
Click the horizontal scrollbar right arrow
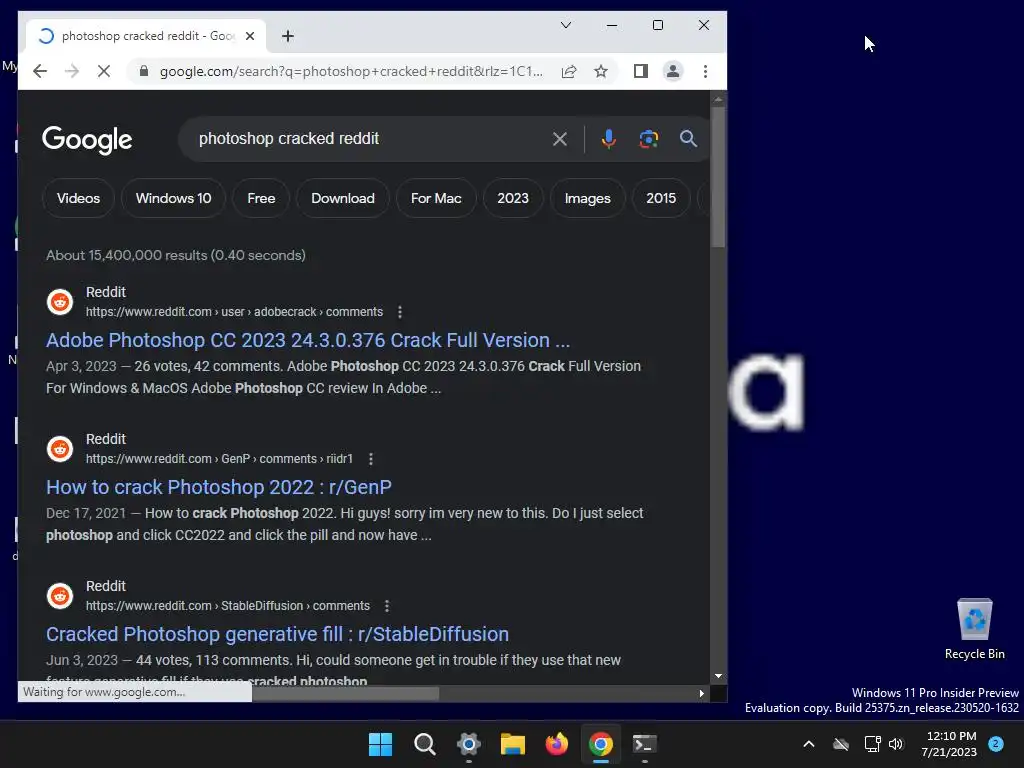[x=701, y=694]
